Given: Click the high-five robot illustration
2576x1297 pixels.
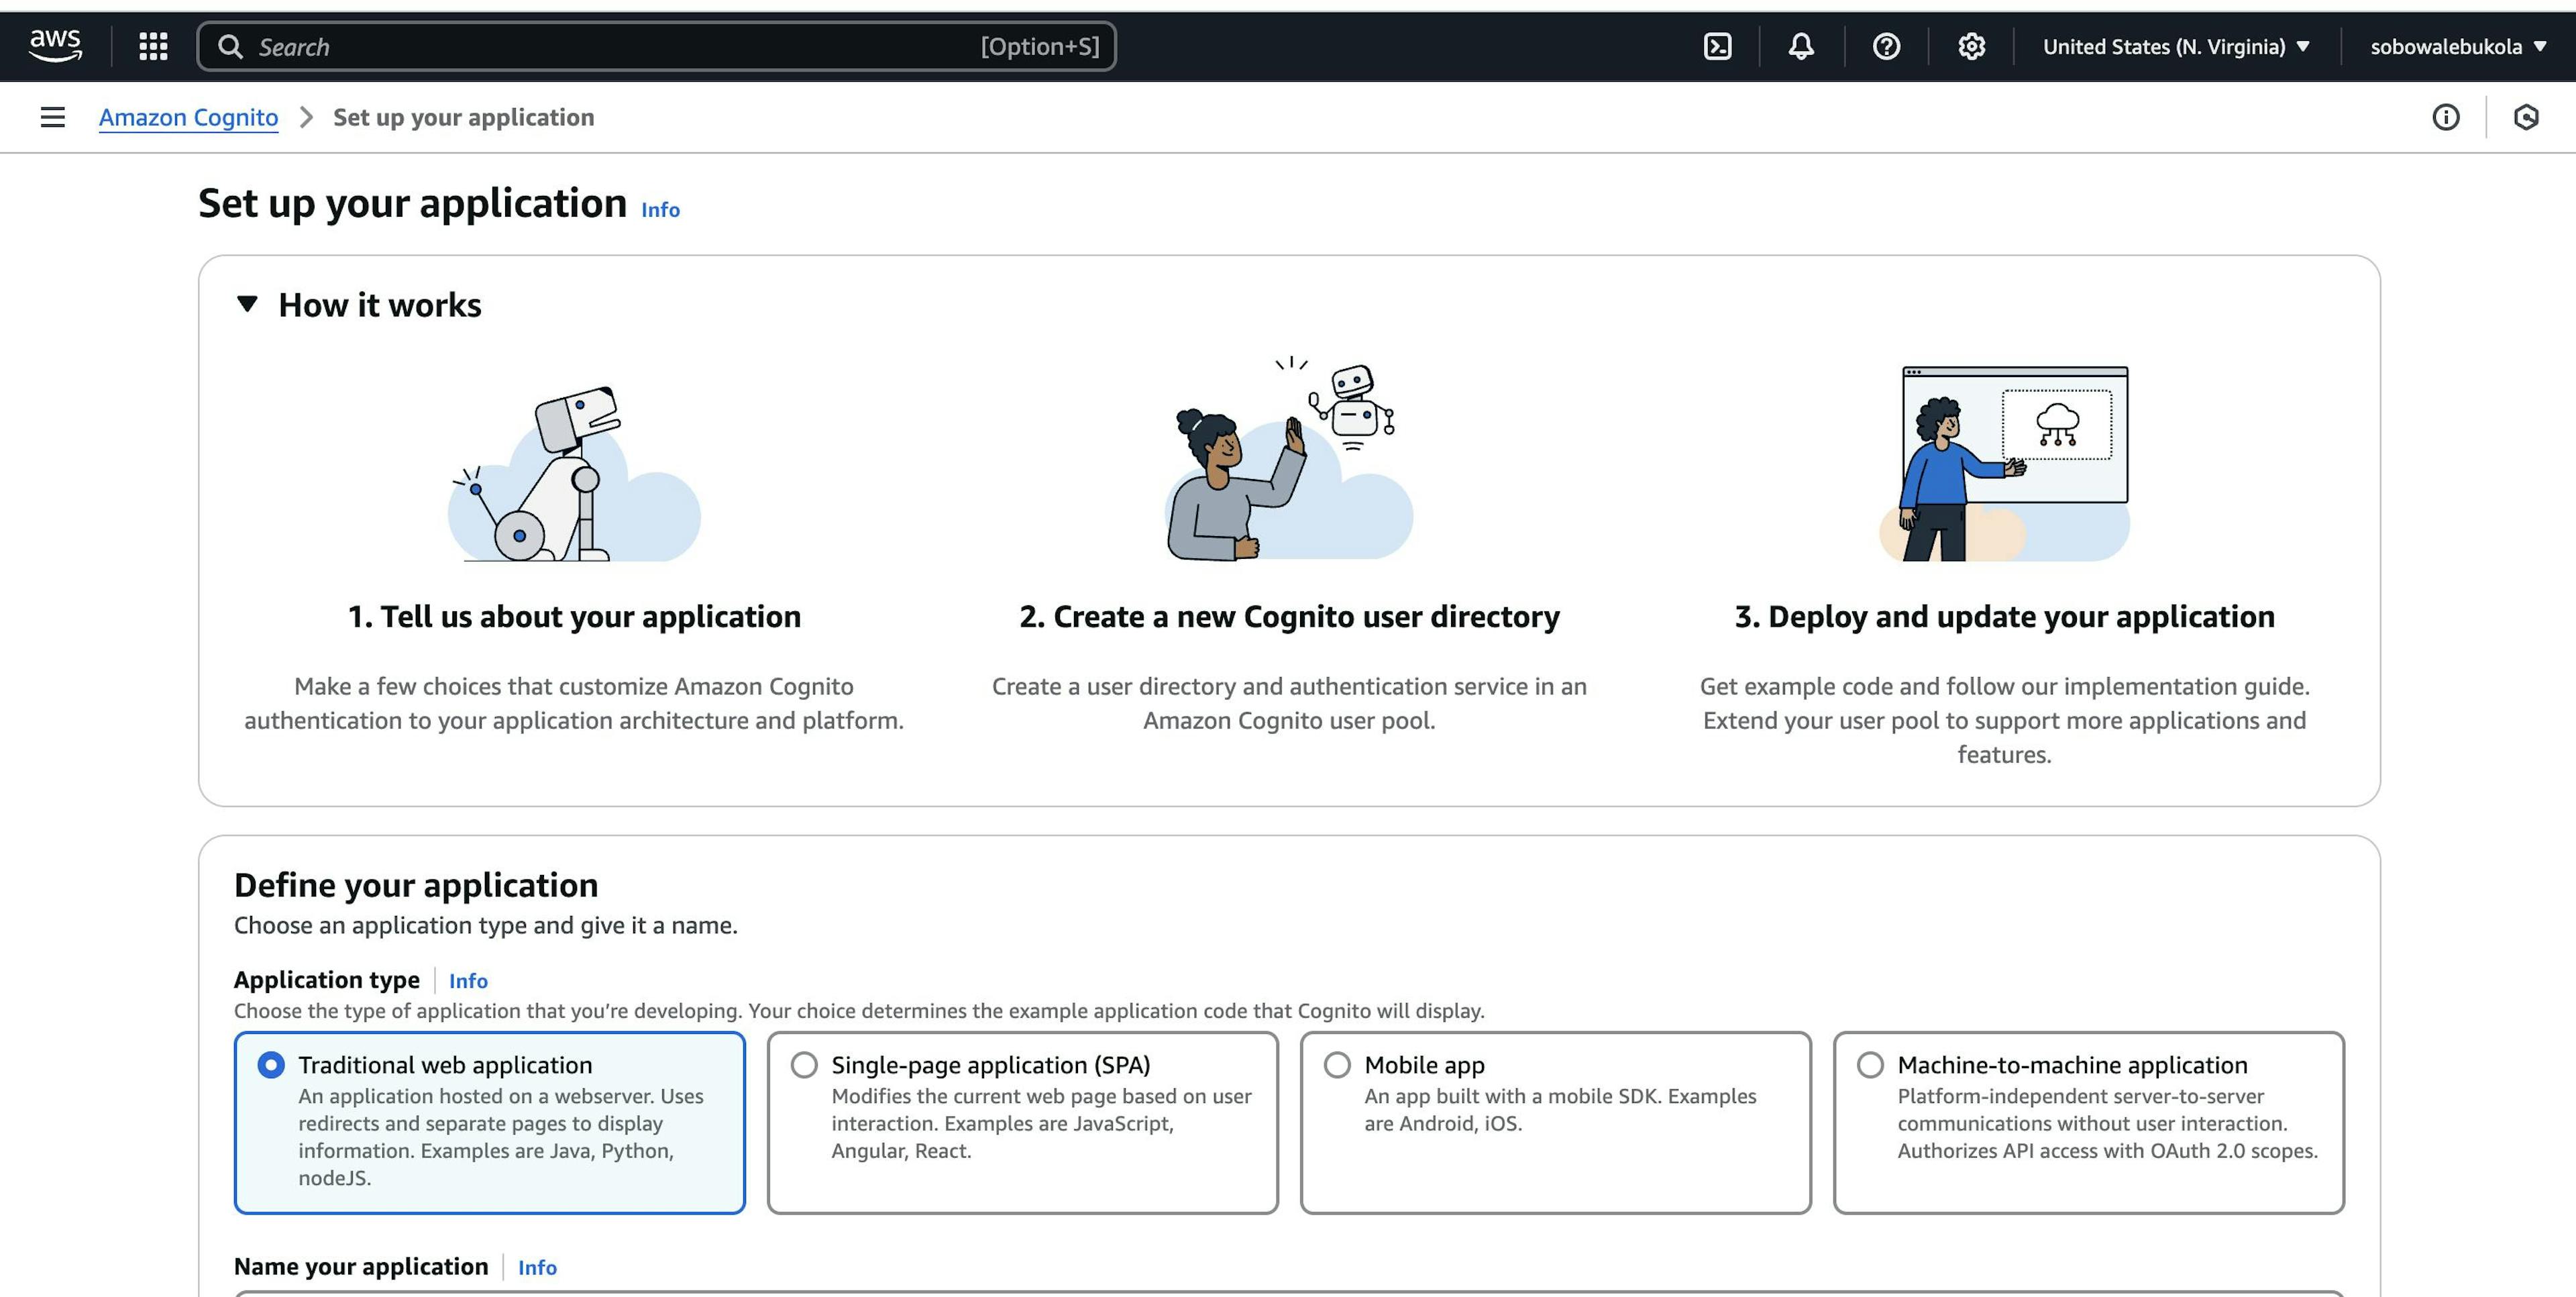Looking at the screenshot, I should 1290,458.
